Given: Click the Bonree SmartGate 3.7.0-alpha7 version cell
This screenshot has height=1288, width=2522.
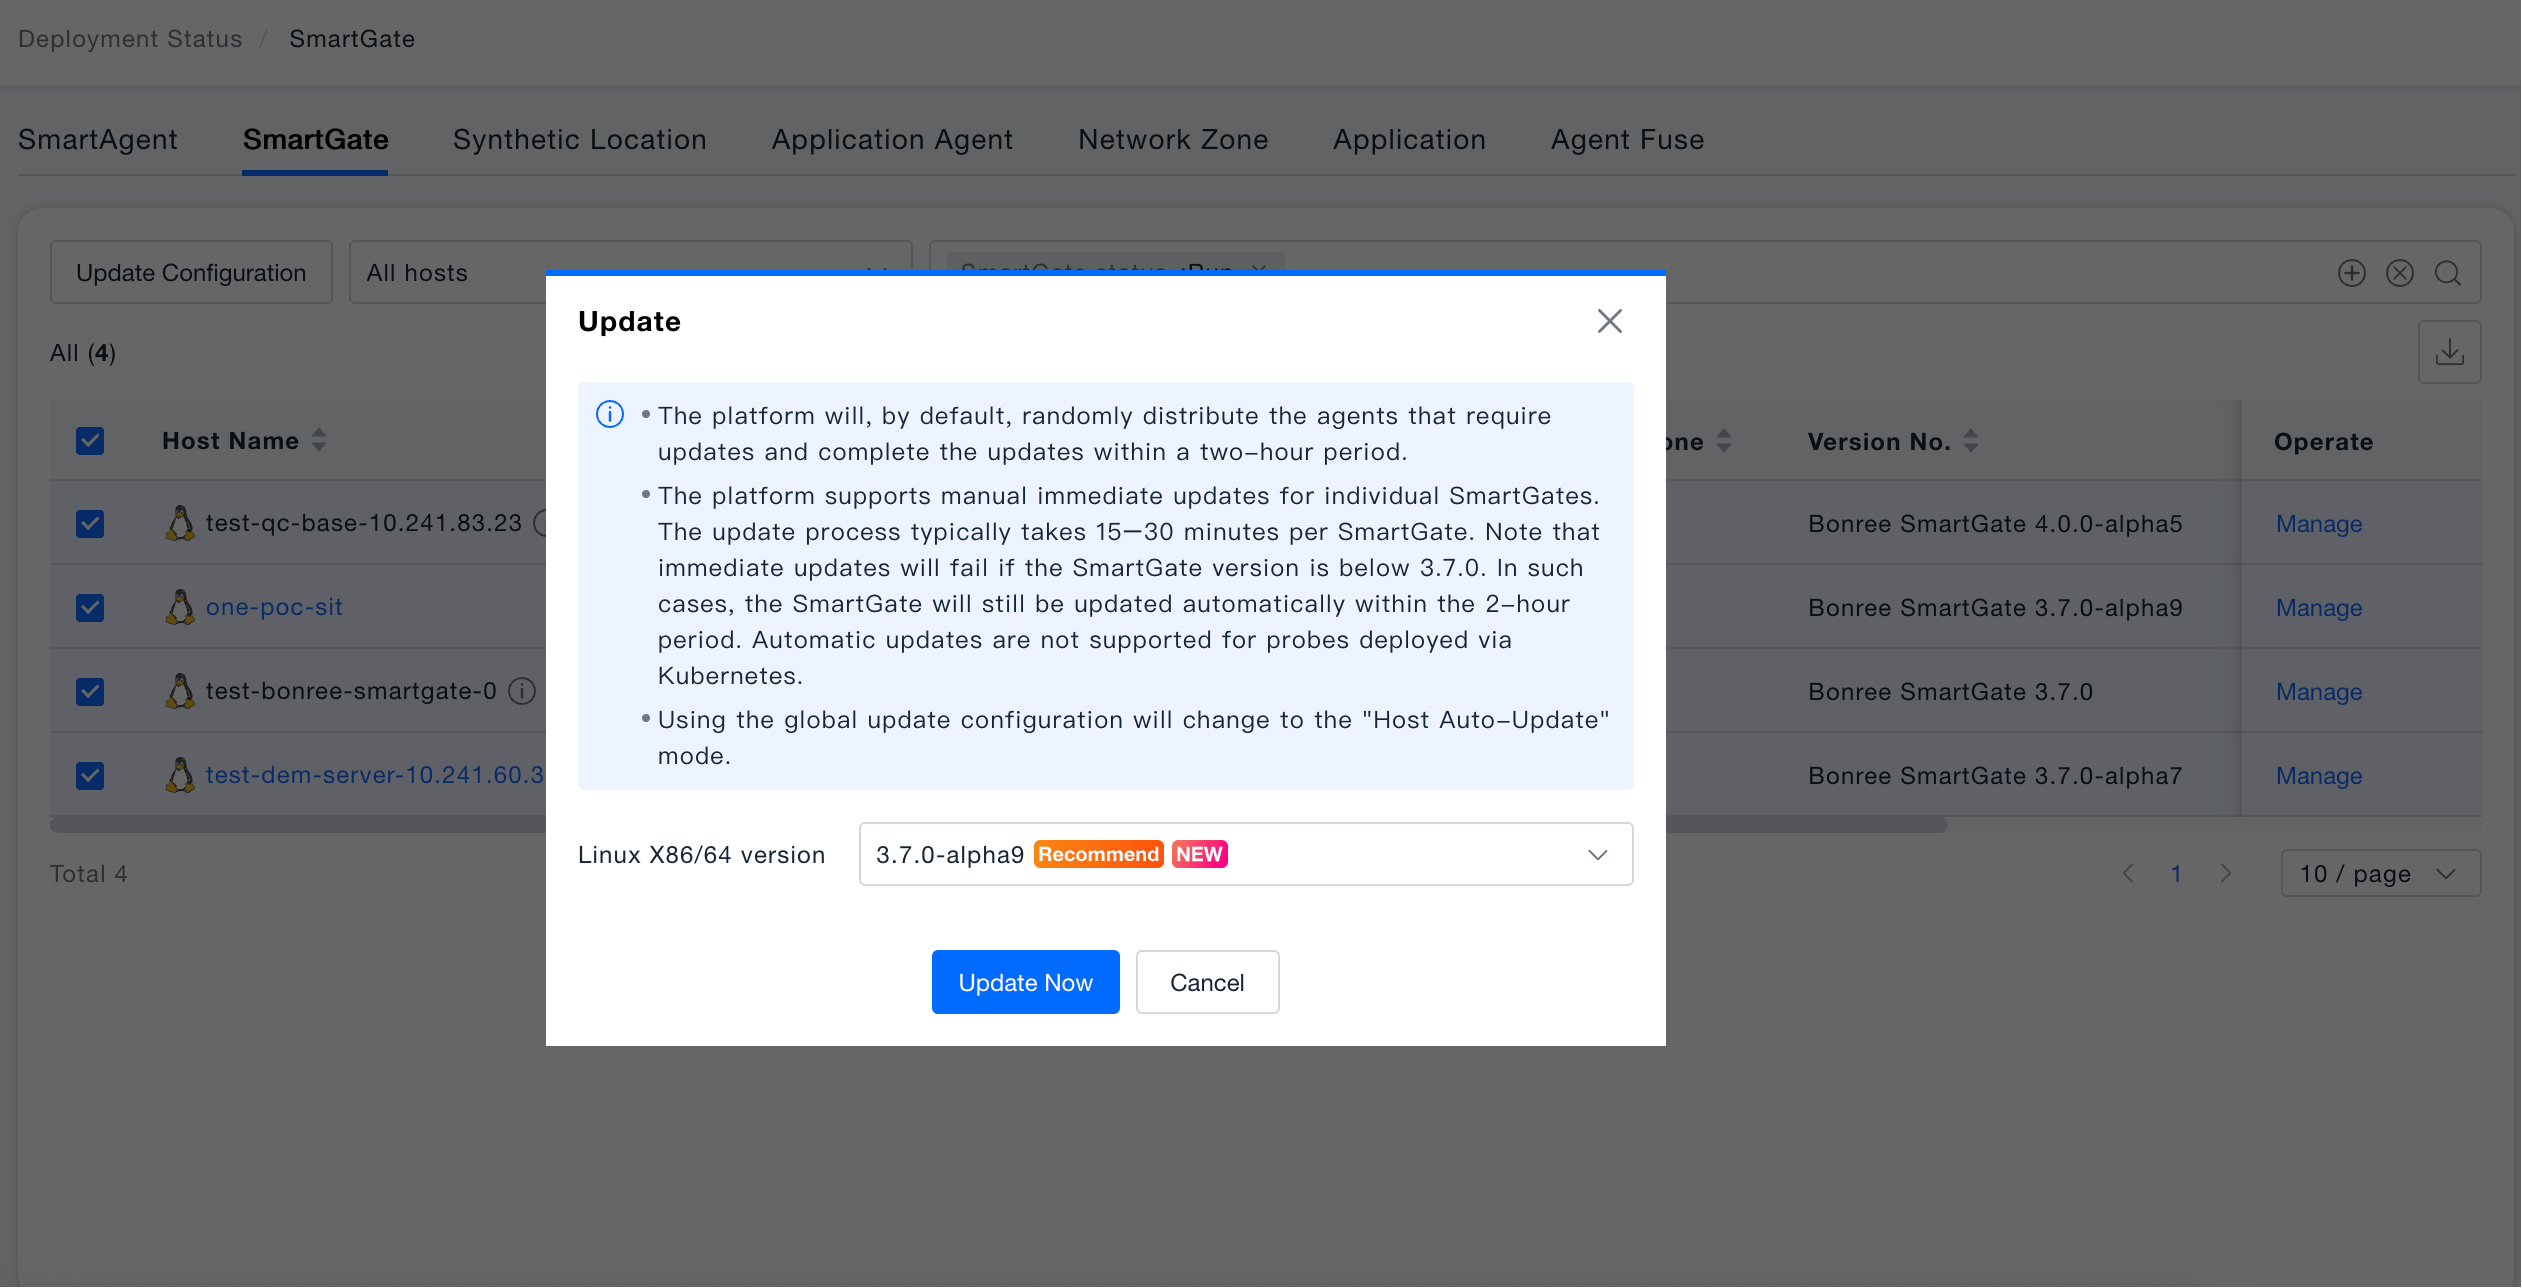Looking at the screenshot, I should (x=1994, y=776).
